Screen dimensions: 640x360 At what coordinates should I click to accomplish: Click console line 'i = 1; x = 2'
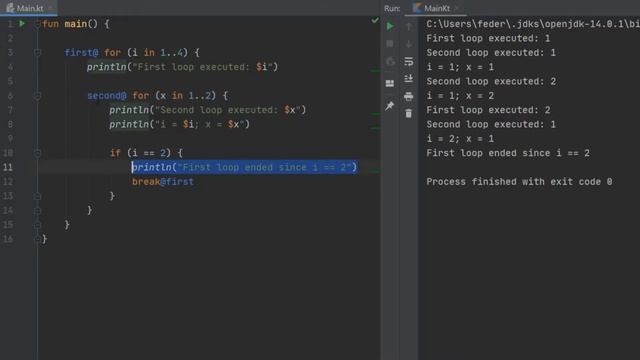460,96
